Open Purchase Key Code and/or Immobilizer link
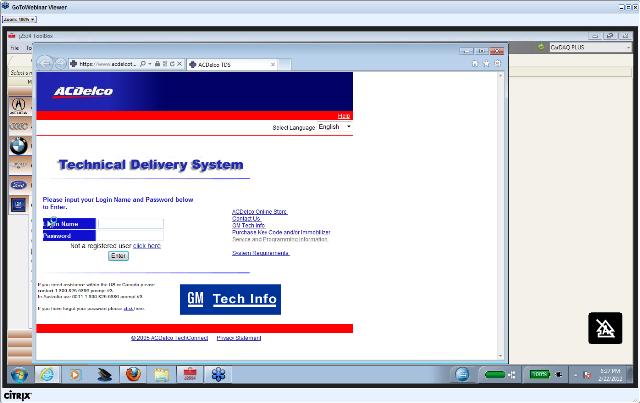640x403 pixels. 281,232
